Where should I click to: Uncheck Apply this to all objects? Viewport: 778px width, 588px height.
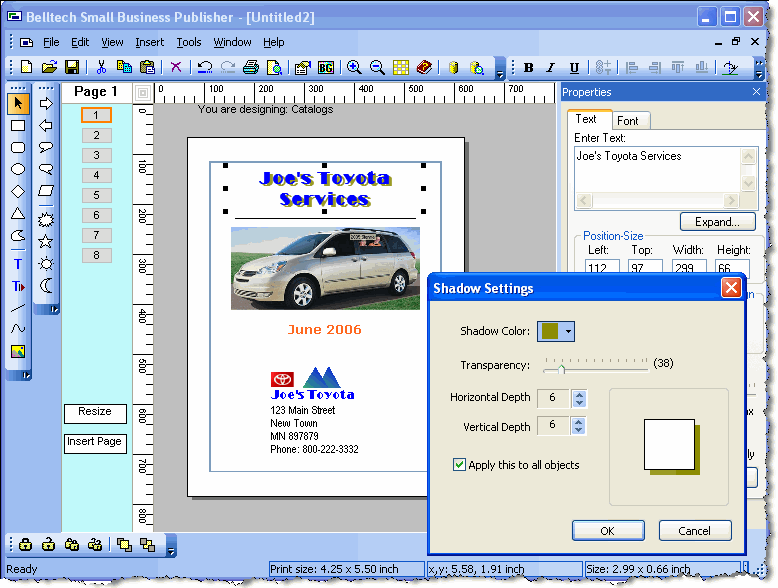point(460,465)
